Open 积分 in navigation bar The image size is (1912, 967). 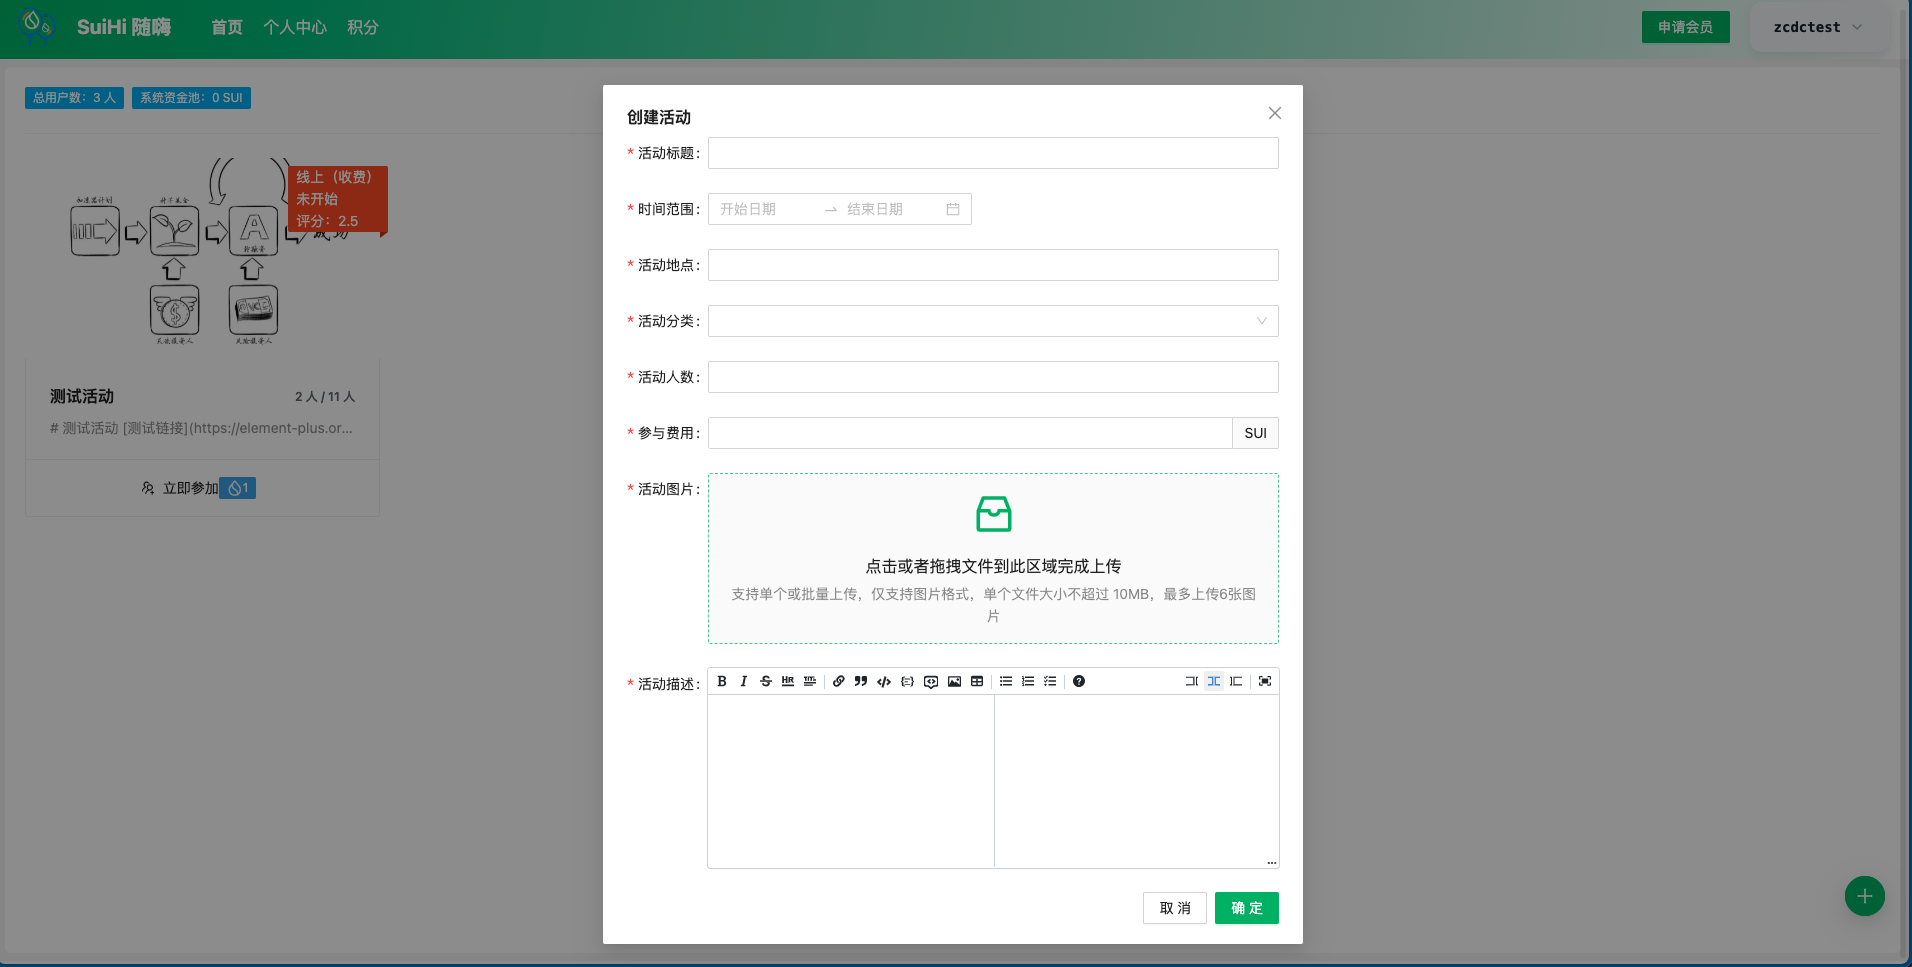tap(363, 27)
